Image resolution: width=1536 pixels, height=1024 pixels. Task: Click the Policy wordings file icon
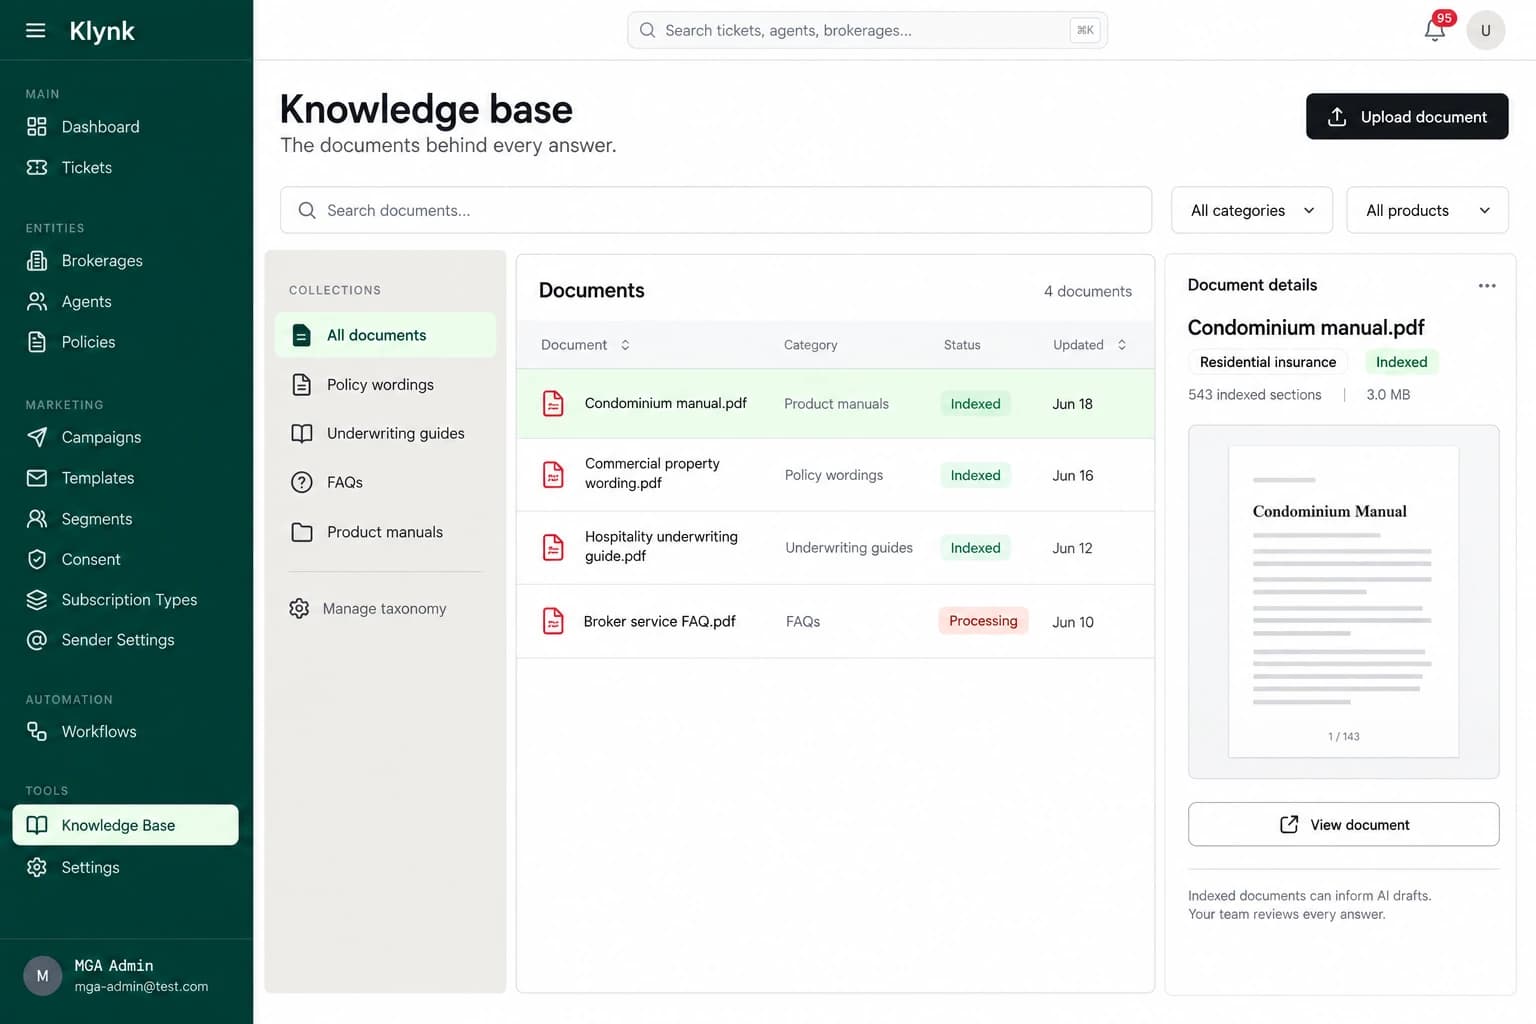click(301, 384)
